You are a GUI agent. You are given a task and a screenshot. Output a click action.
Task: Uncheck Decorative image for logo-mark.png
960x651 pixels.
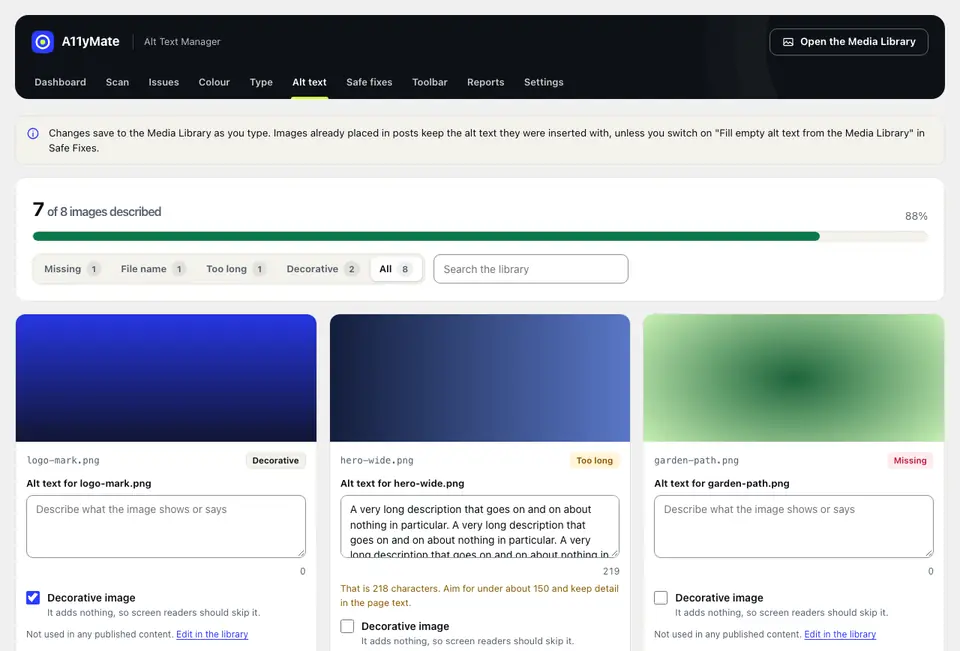33,598
